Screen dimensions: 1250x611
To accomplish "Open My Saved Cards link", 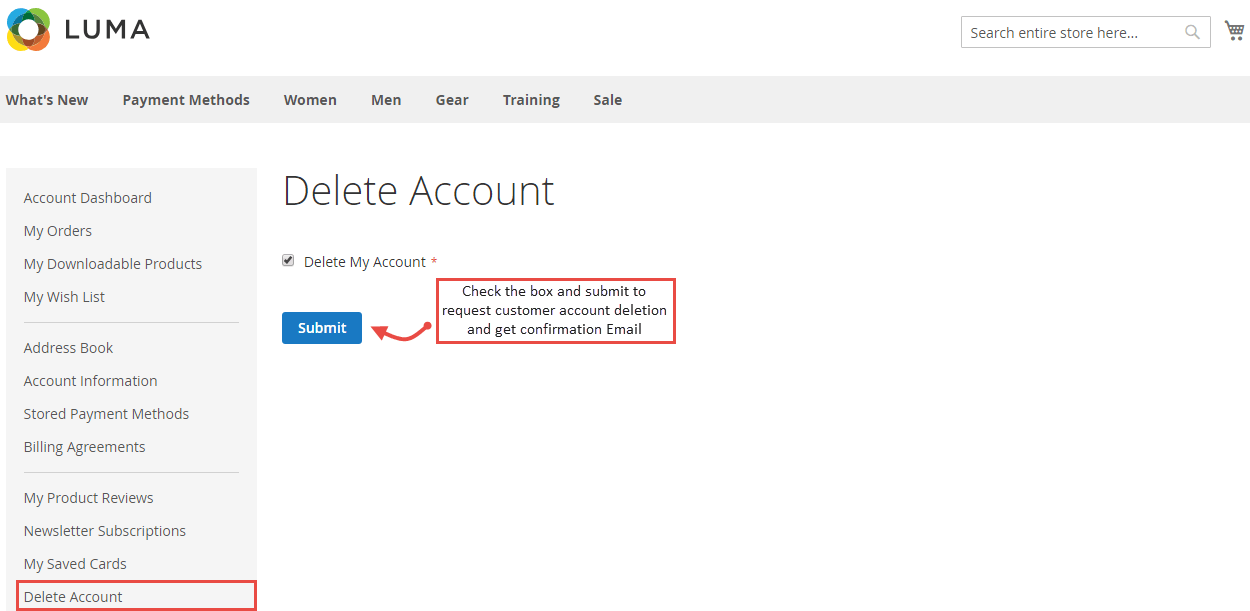I will tap(75, 564).
